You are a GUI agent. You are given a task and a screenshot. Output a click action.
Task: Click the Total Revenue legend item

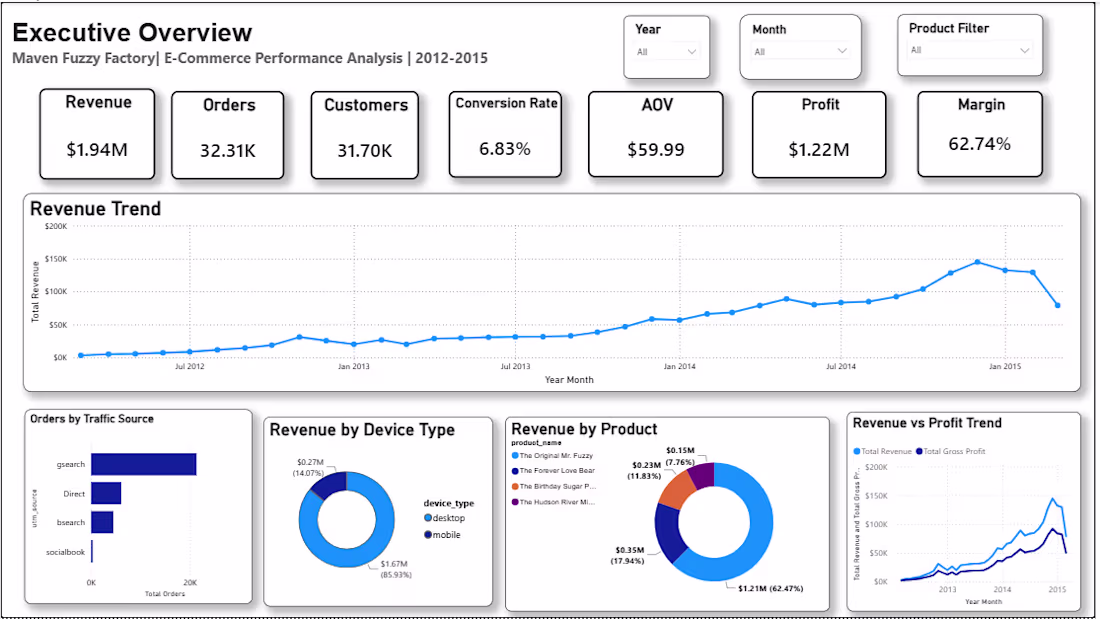pos(883,451)
